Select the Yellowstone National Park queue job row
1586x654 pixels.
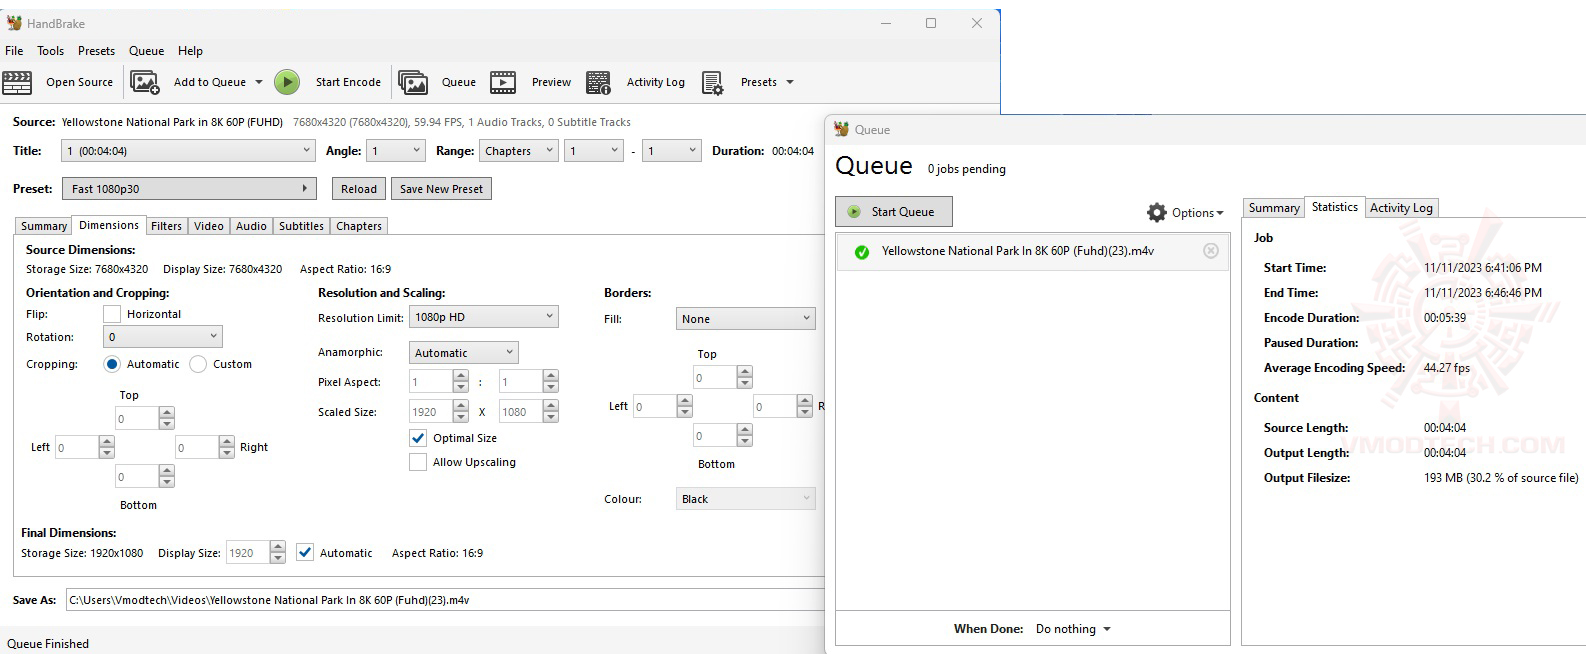coord(1032,252)
